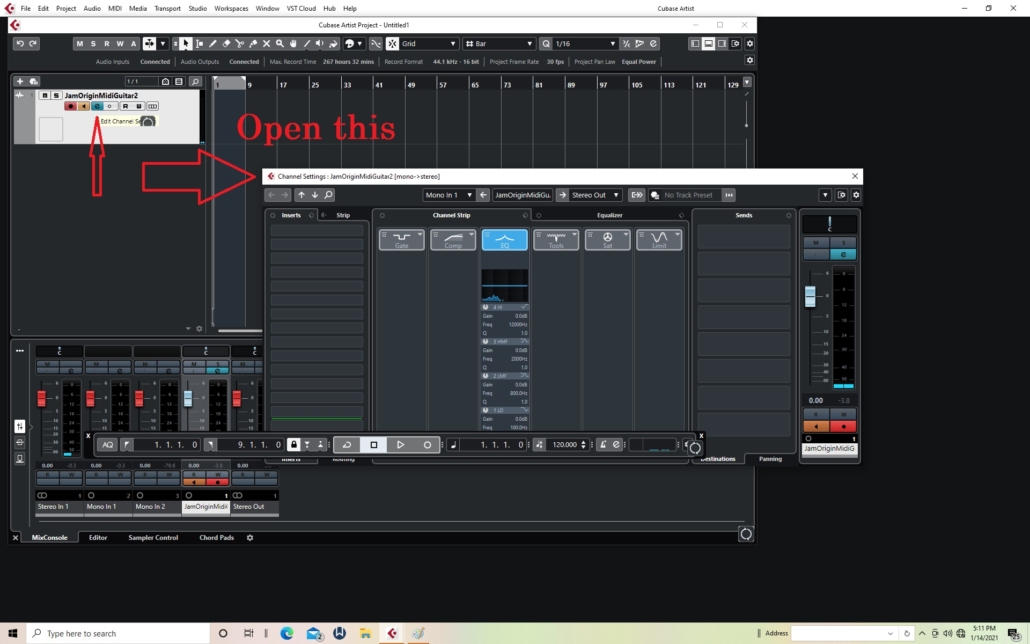1030x644 pixels.
Task: Toggle Monitor on JamOriginMidiGuitar2 track
Action: [83, 106]
